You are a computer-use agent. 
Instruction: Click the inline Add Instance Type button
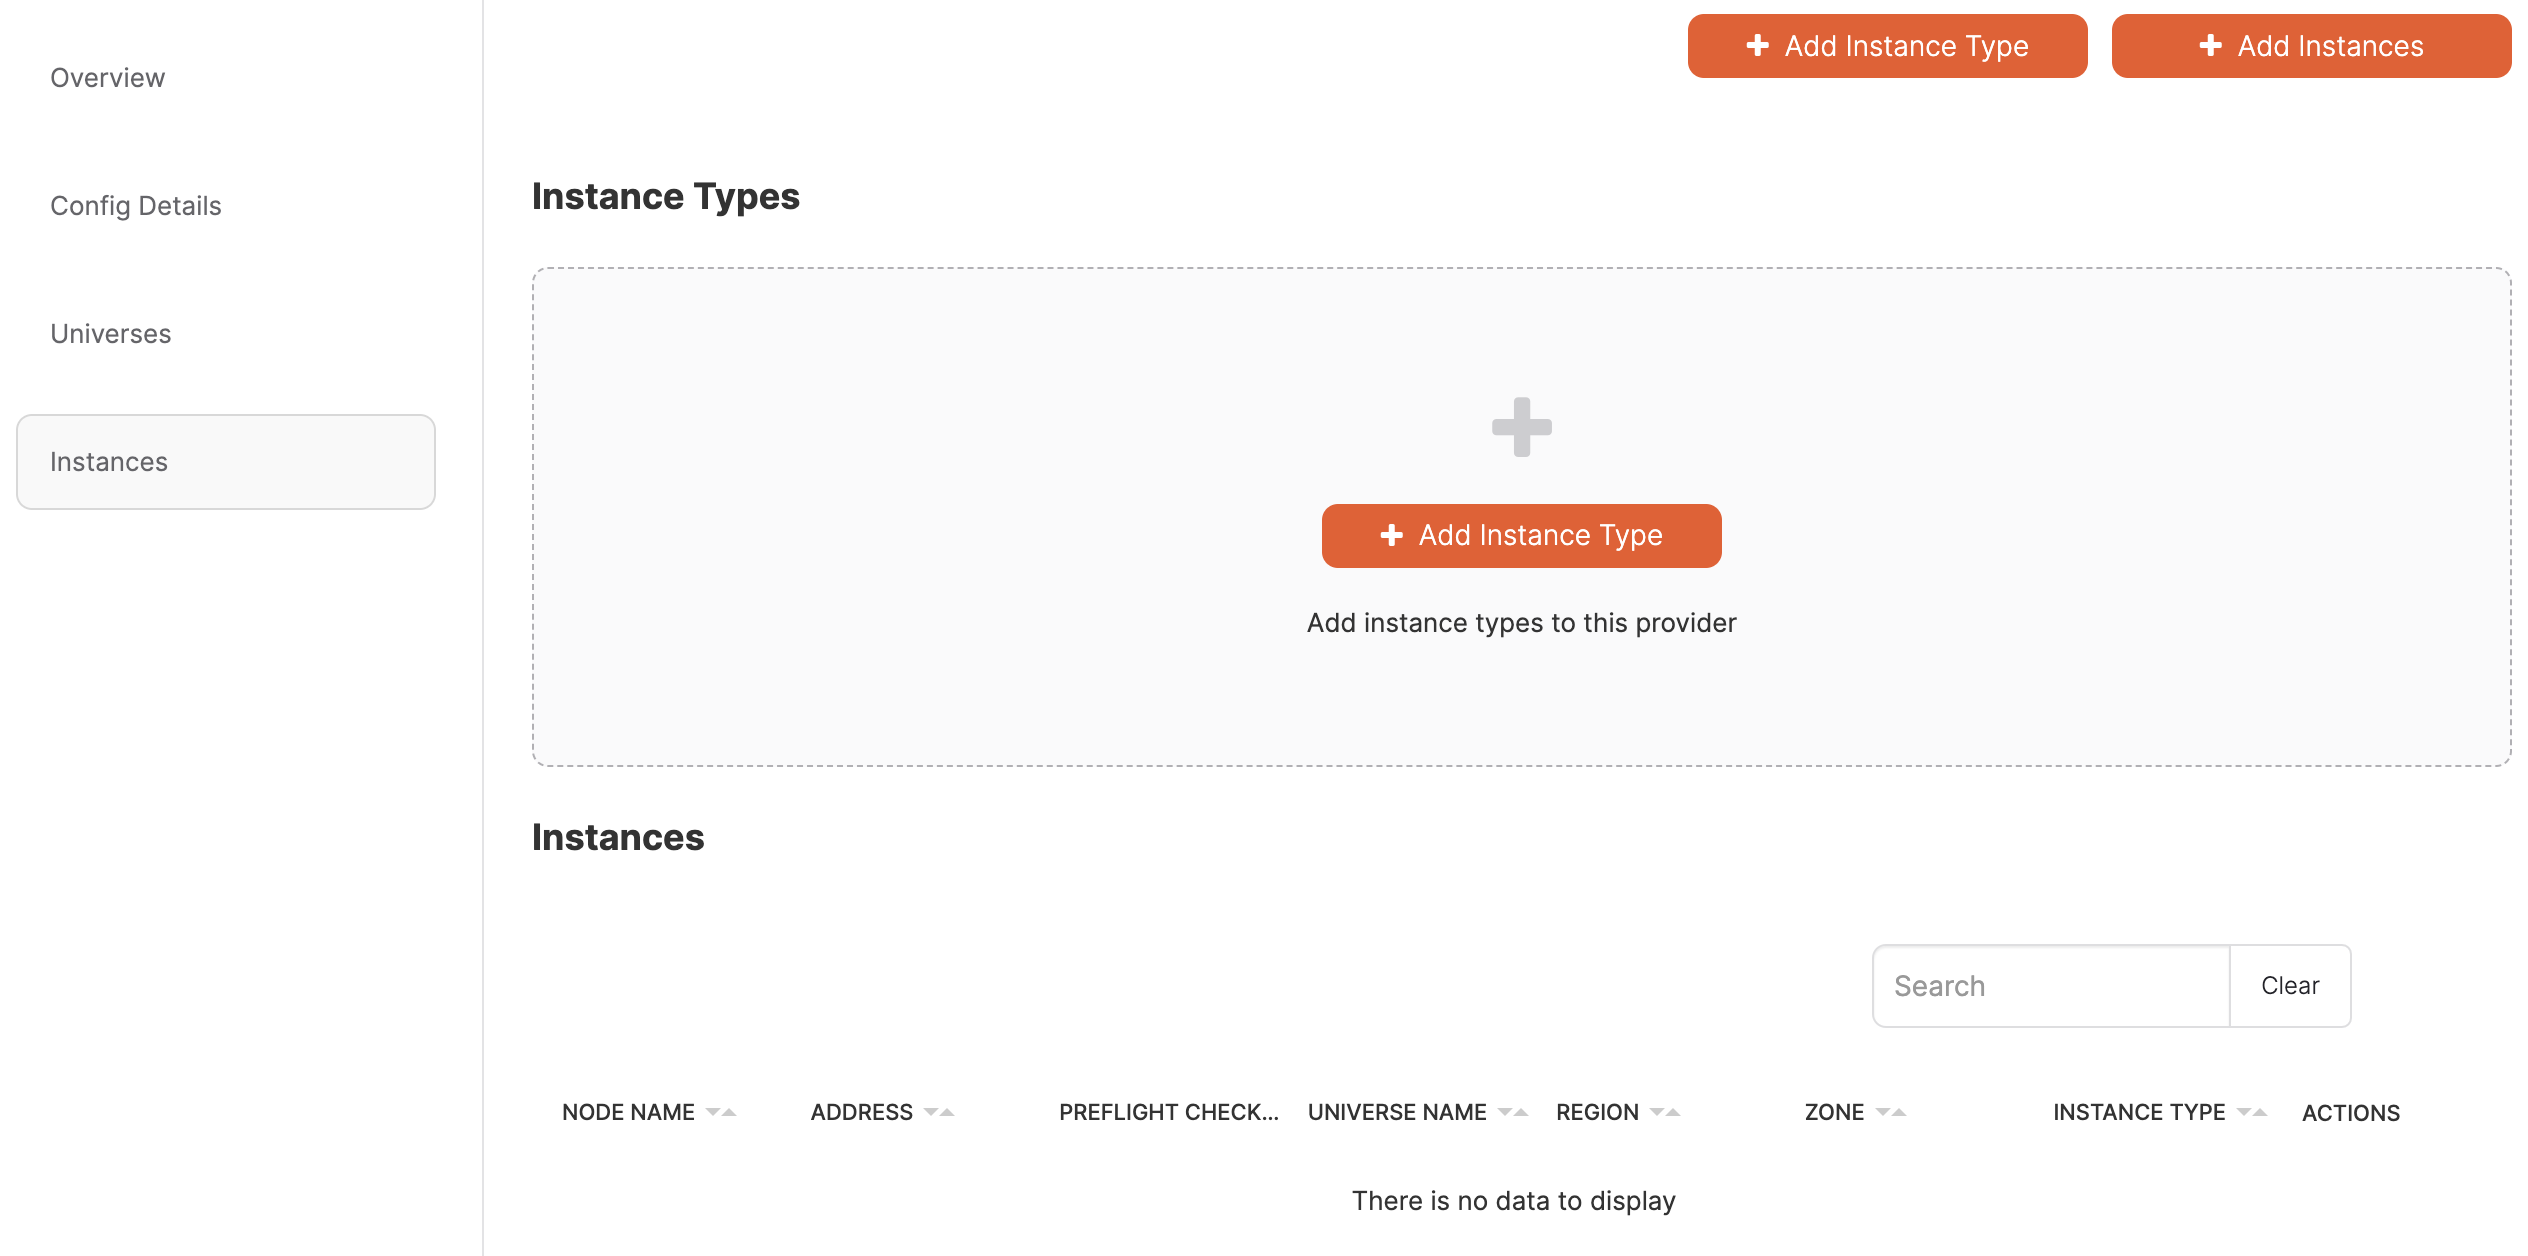[x=1520, y=535]
